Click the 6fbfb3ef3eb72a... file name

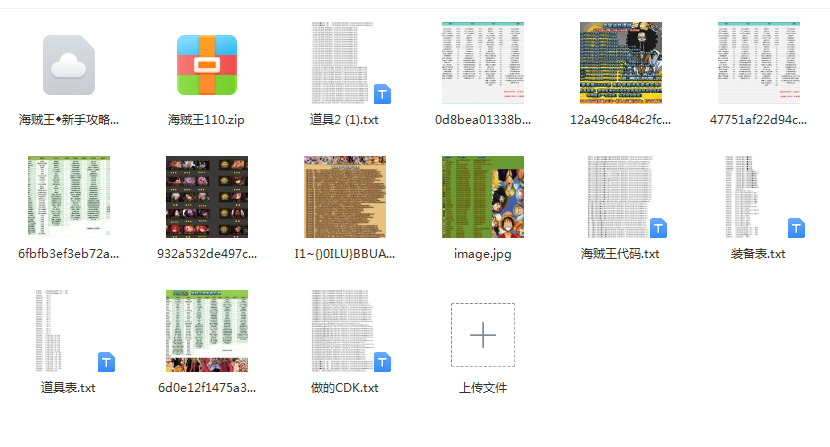69,254
